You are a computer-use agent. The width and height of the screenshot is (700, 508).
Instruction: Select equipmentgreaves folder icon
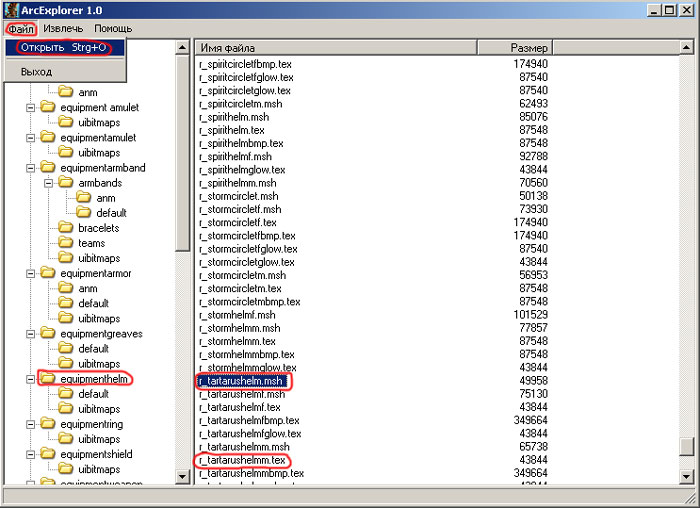[x=48, y=333]
